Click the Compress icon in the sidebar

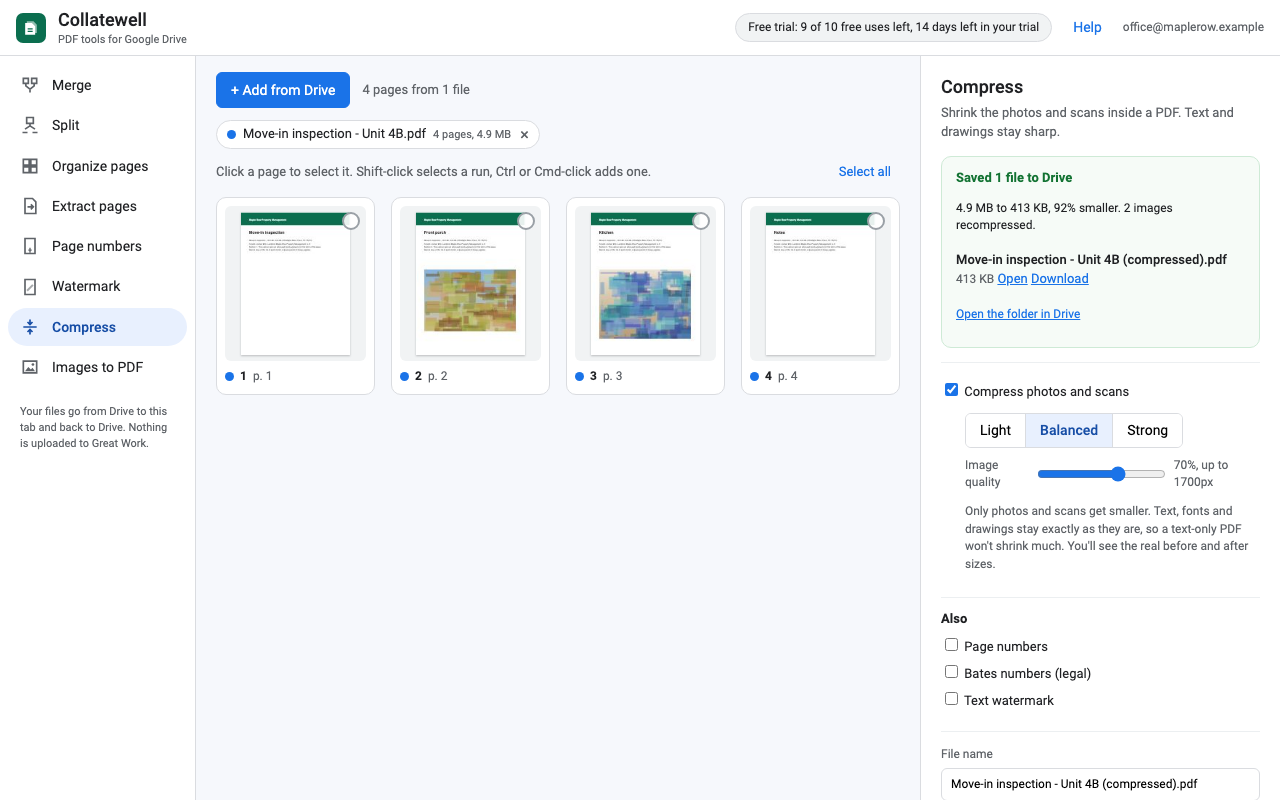(30, 327)
